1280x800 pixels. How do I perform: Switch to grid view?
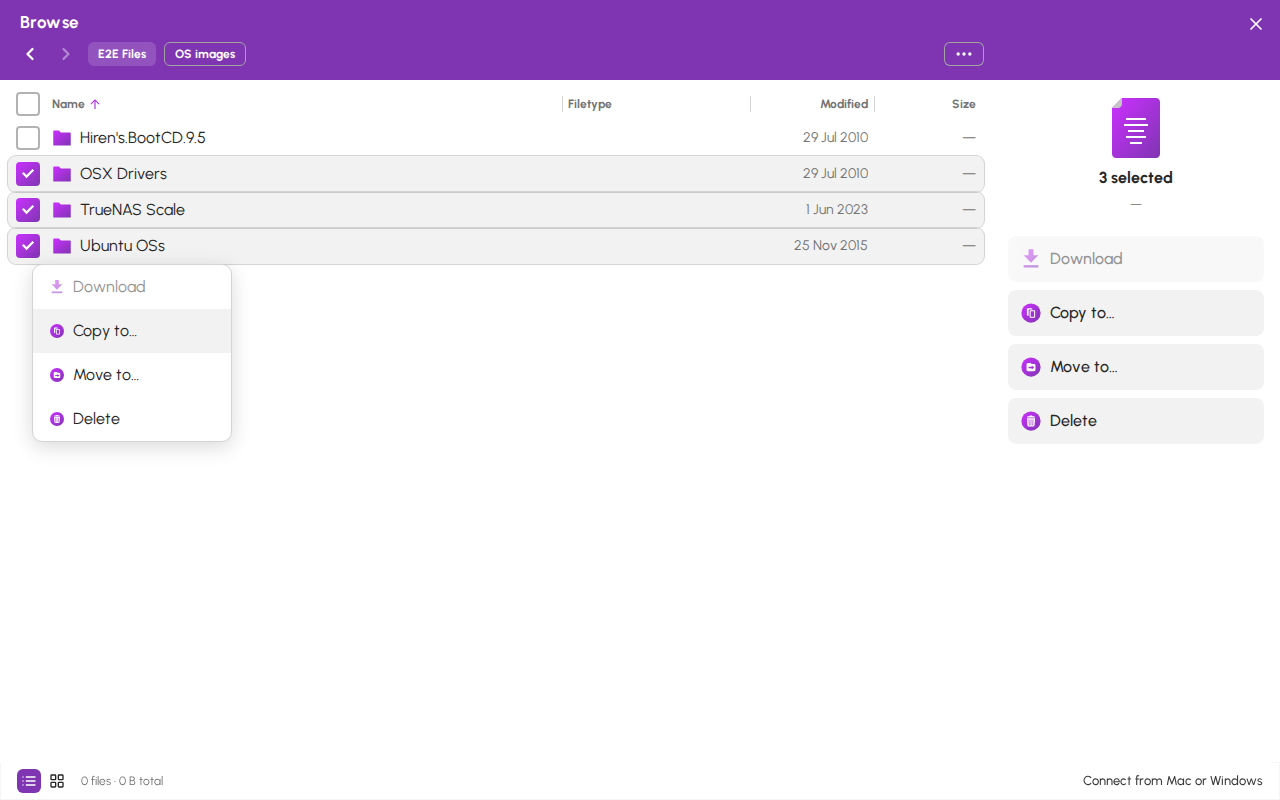pos(57,781)
